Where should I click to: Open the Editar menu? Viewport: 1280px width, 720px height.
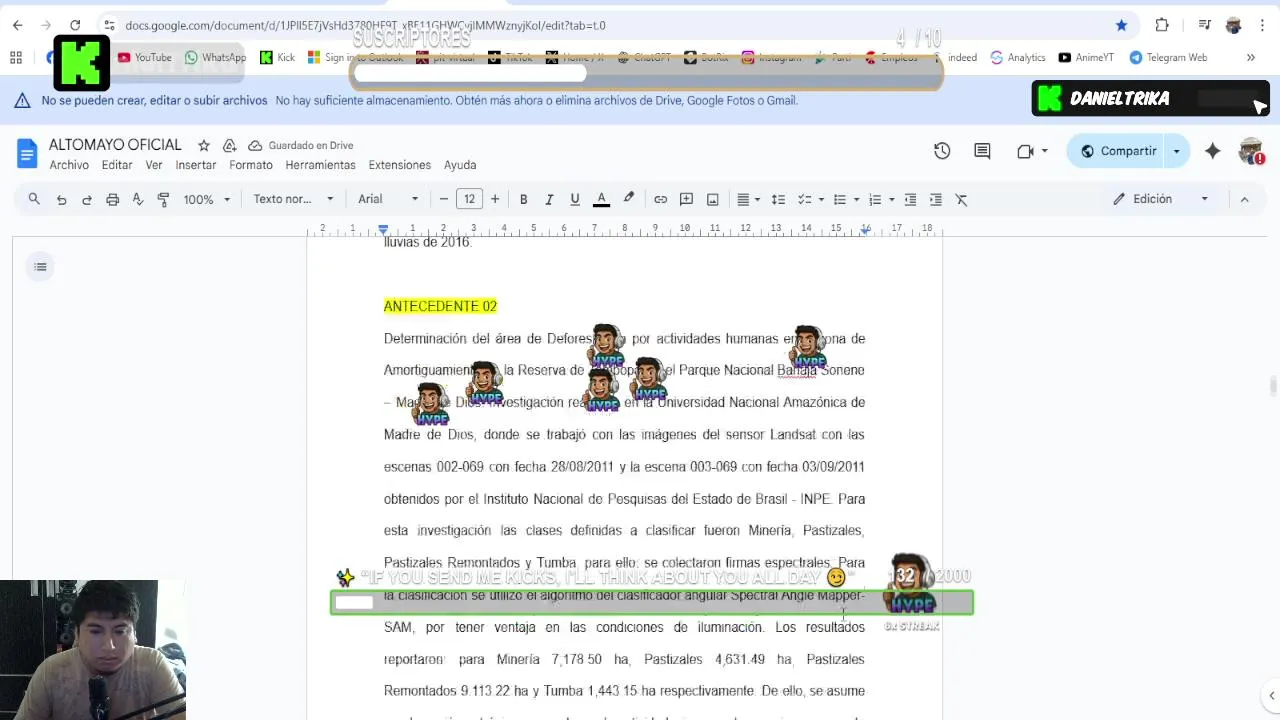117,165
